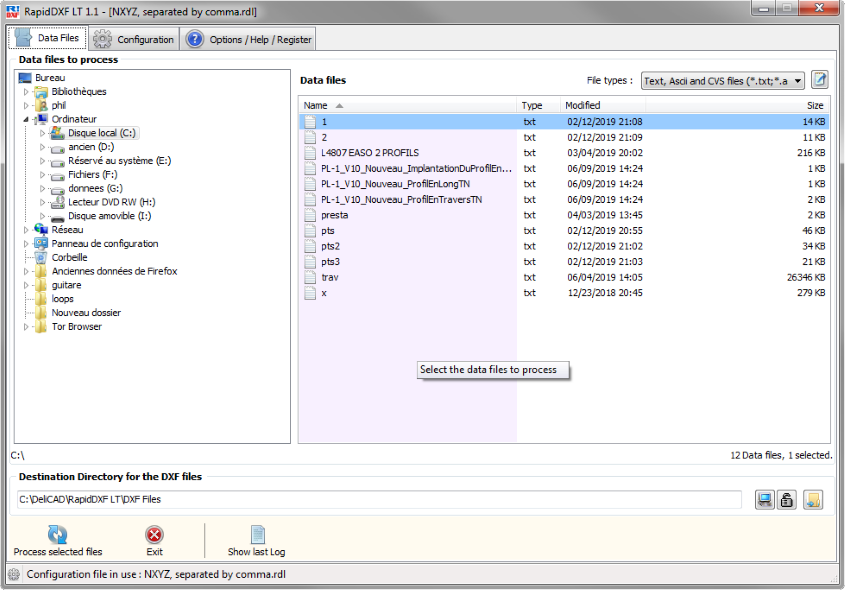Click the 26346 KB size cell
This screenshot has width=845, height=590.
(x=806, y=277)
